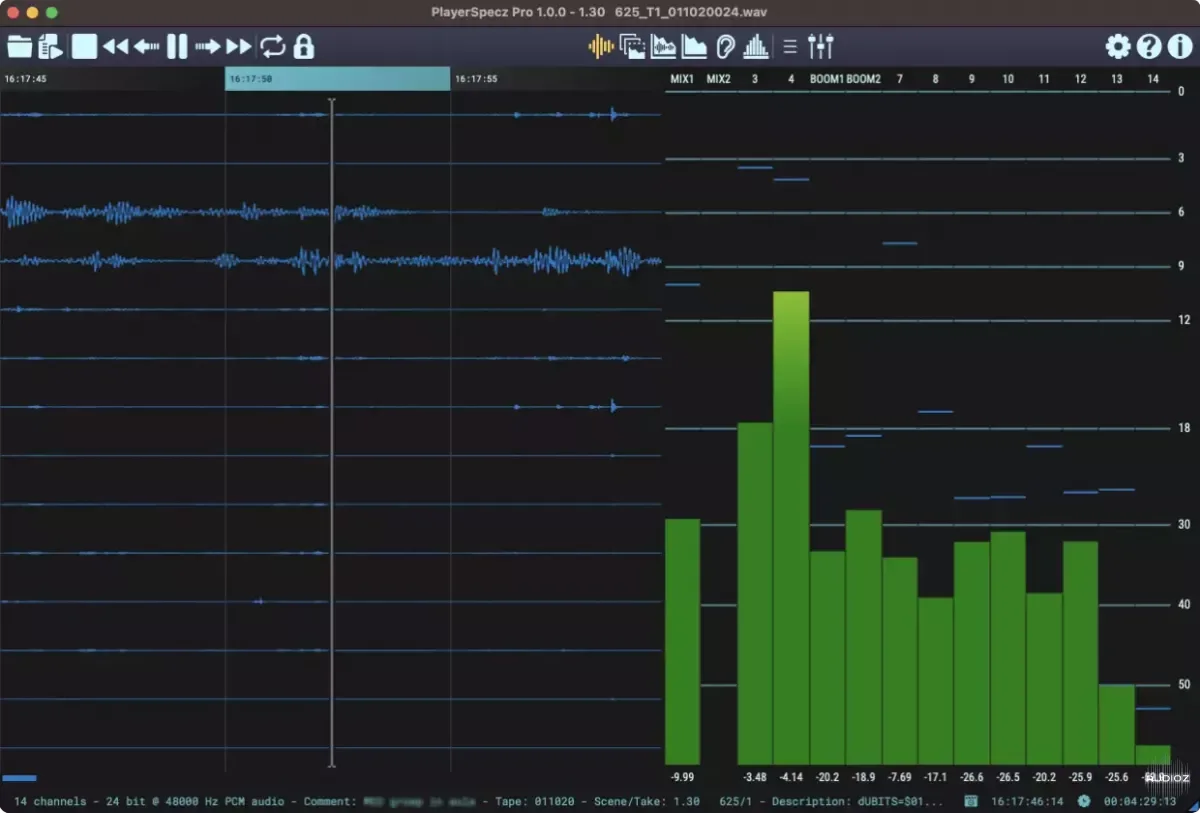The width and height of the screenshot is (1200, 813).
Task: Toggle loop playback
Action: point(272,46)
